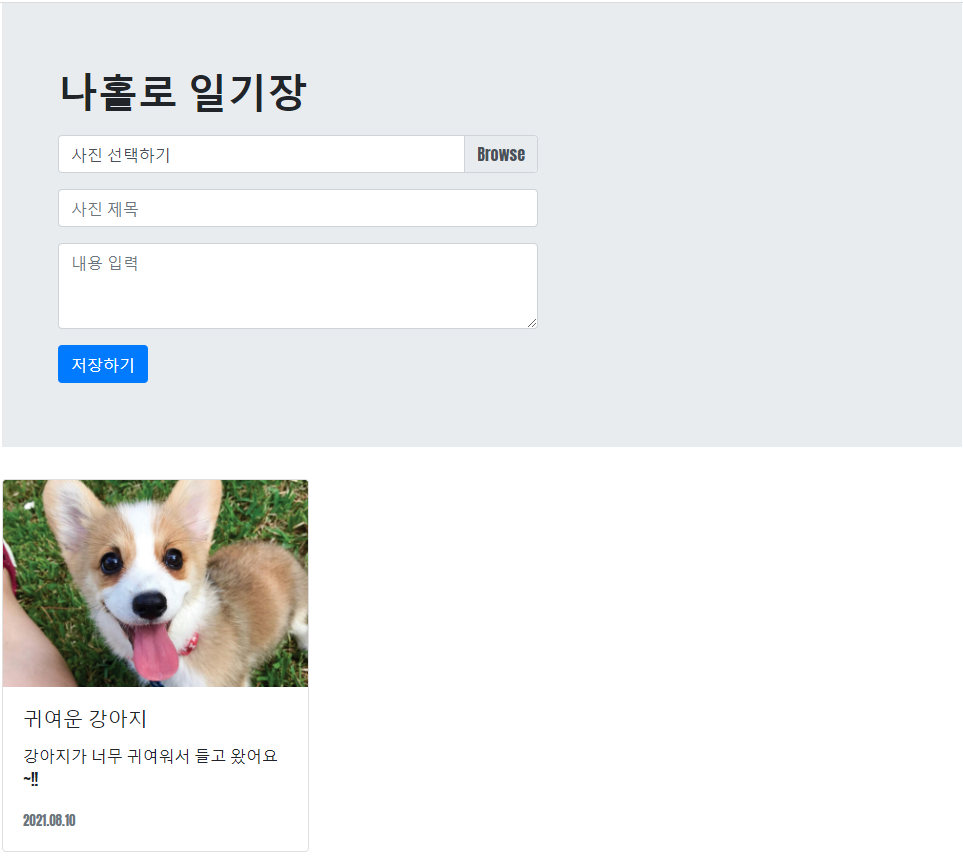This screenshot has width=963, height=856.
Task: Click the 저장하기 save button
Action: 103,364
